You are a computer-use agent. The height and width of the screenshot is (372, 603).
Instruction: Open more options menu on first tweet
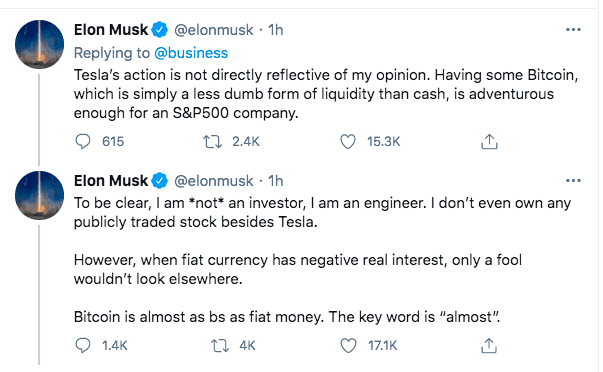573,30
